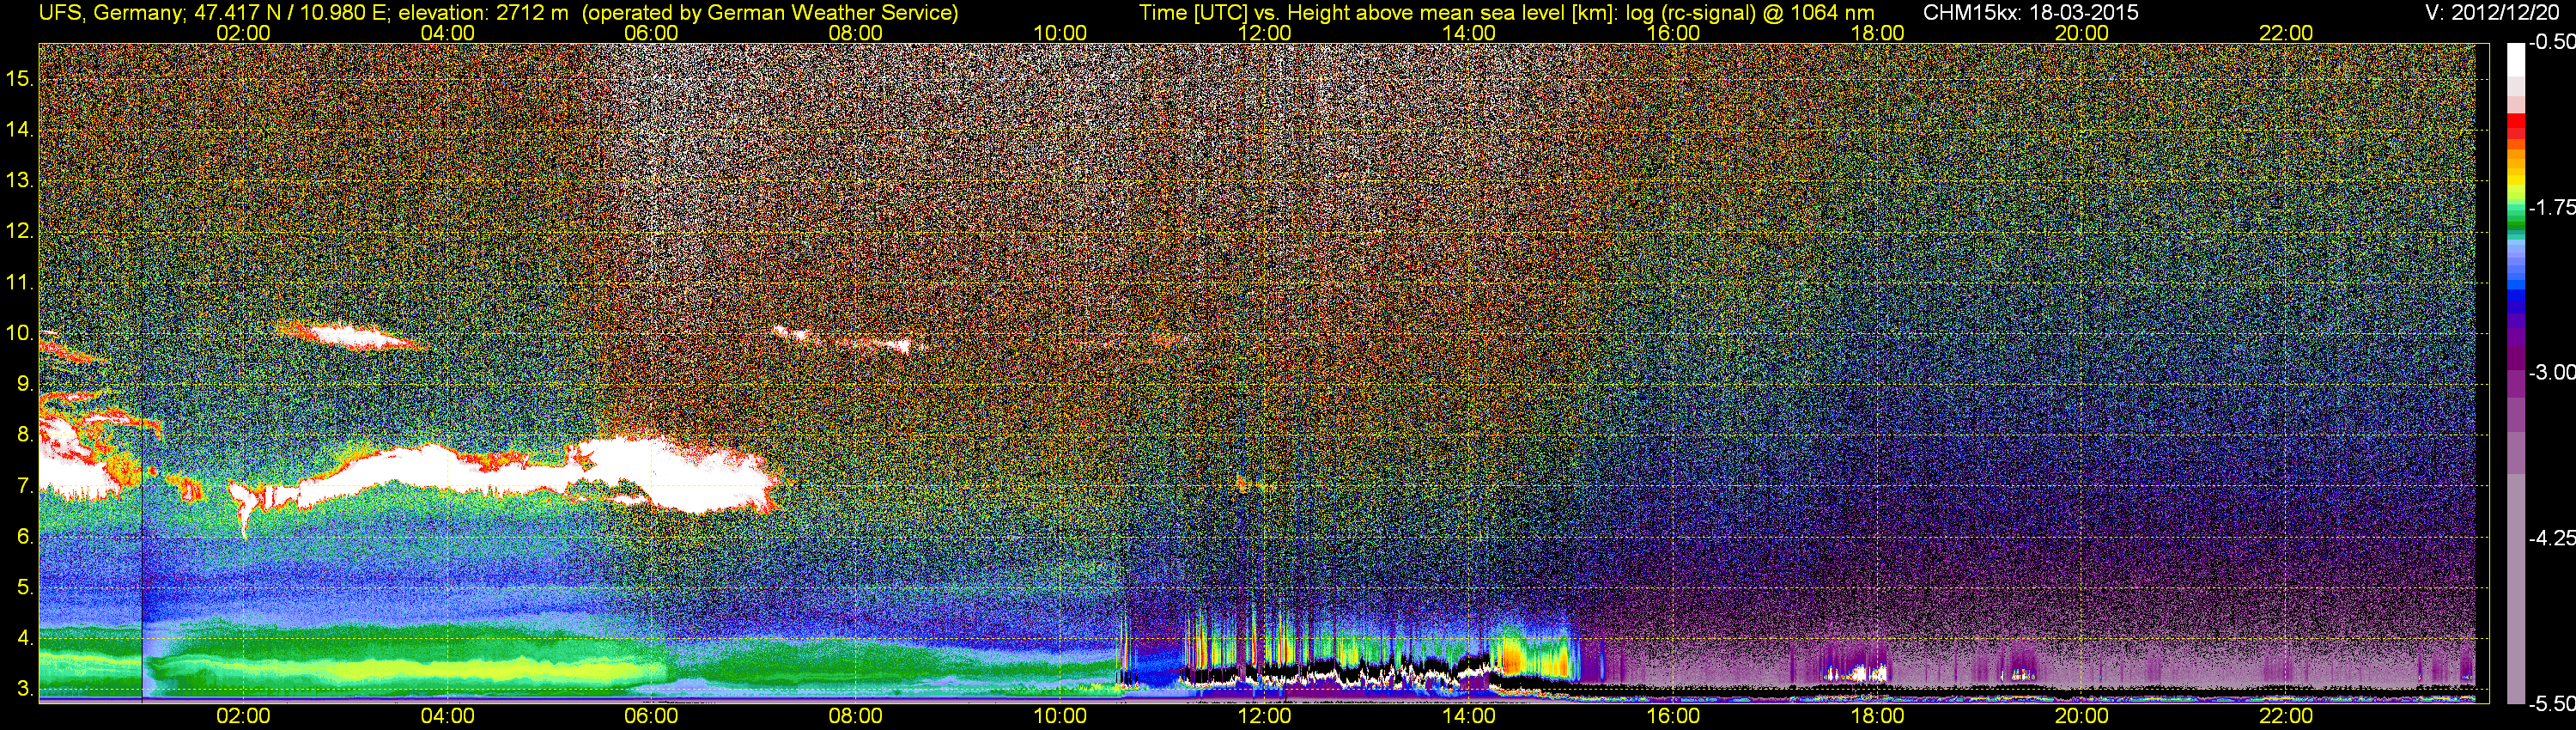Click the '22:00' label on the bottom time axis

(2286, 716)
